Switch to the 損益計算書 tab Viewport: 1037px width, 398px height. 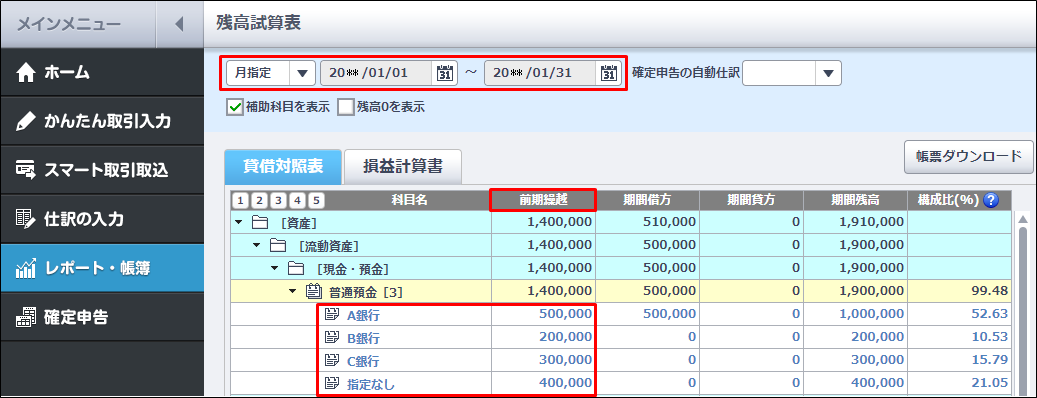[x=403, y=167]
